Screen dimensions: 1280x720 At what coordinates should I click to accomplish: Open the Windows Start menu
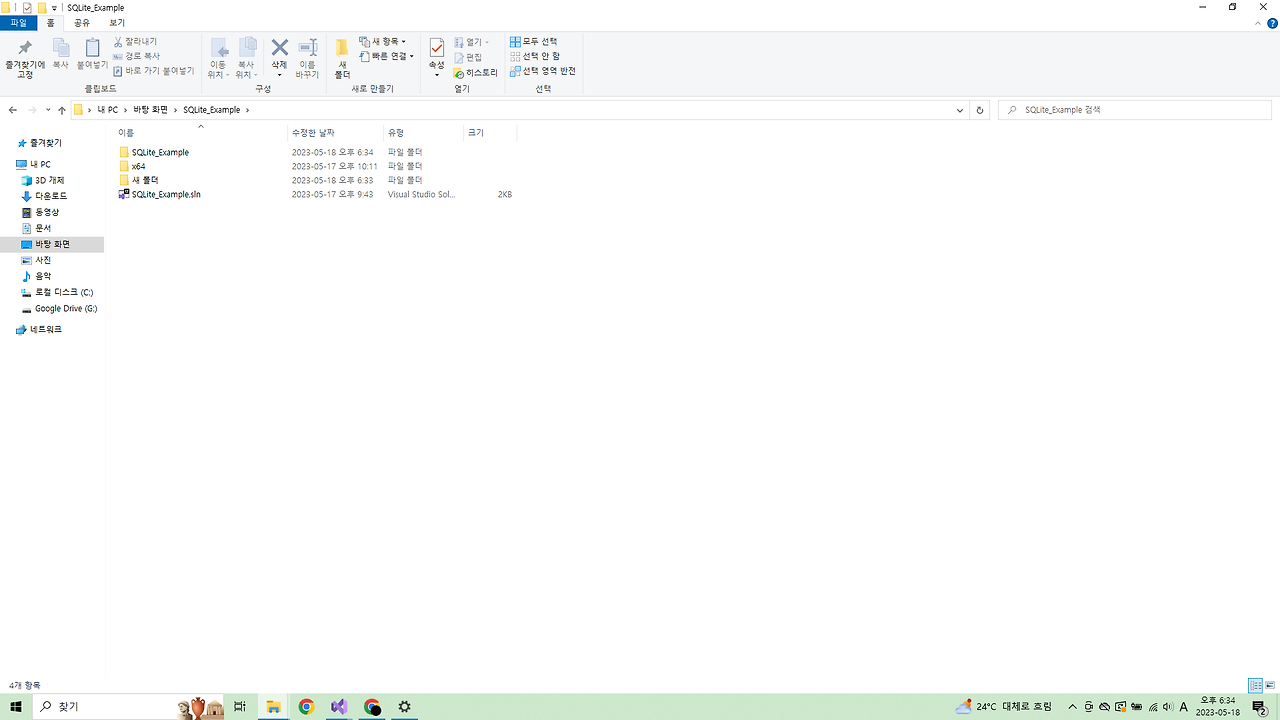[16, 706]
